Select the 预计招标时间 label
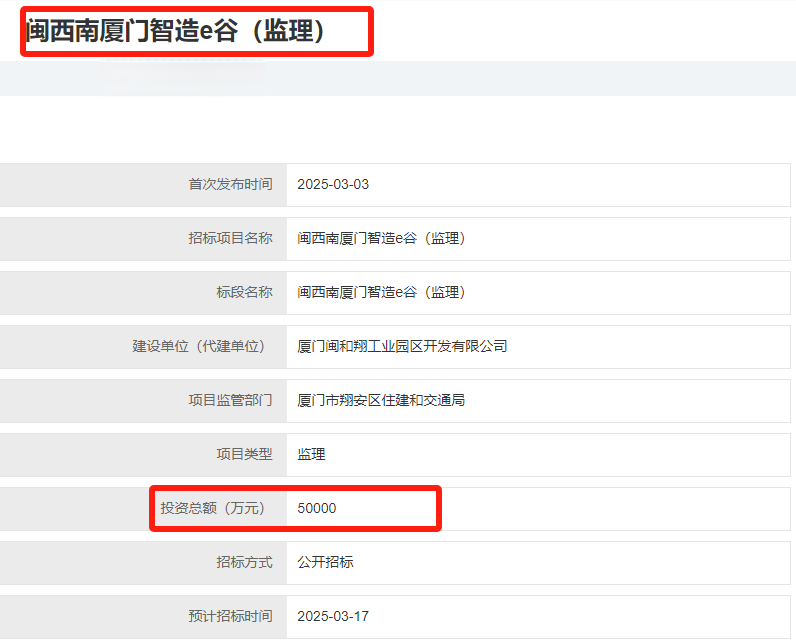 point(230,616)
